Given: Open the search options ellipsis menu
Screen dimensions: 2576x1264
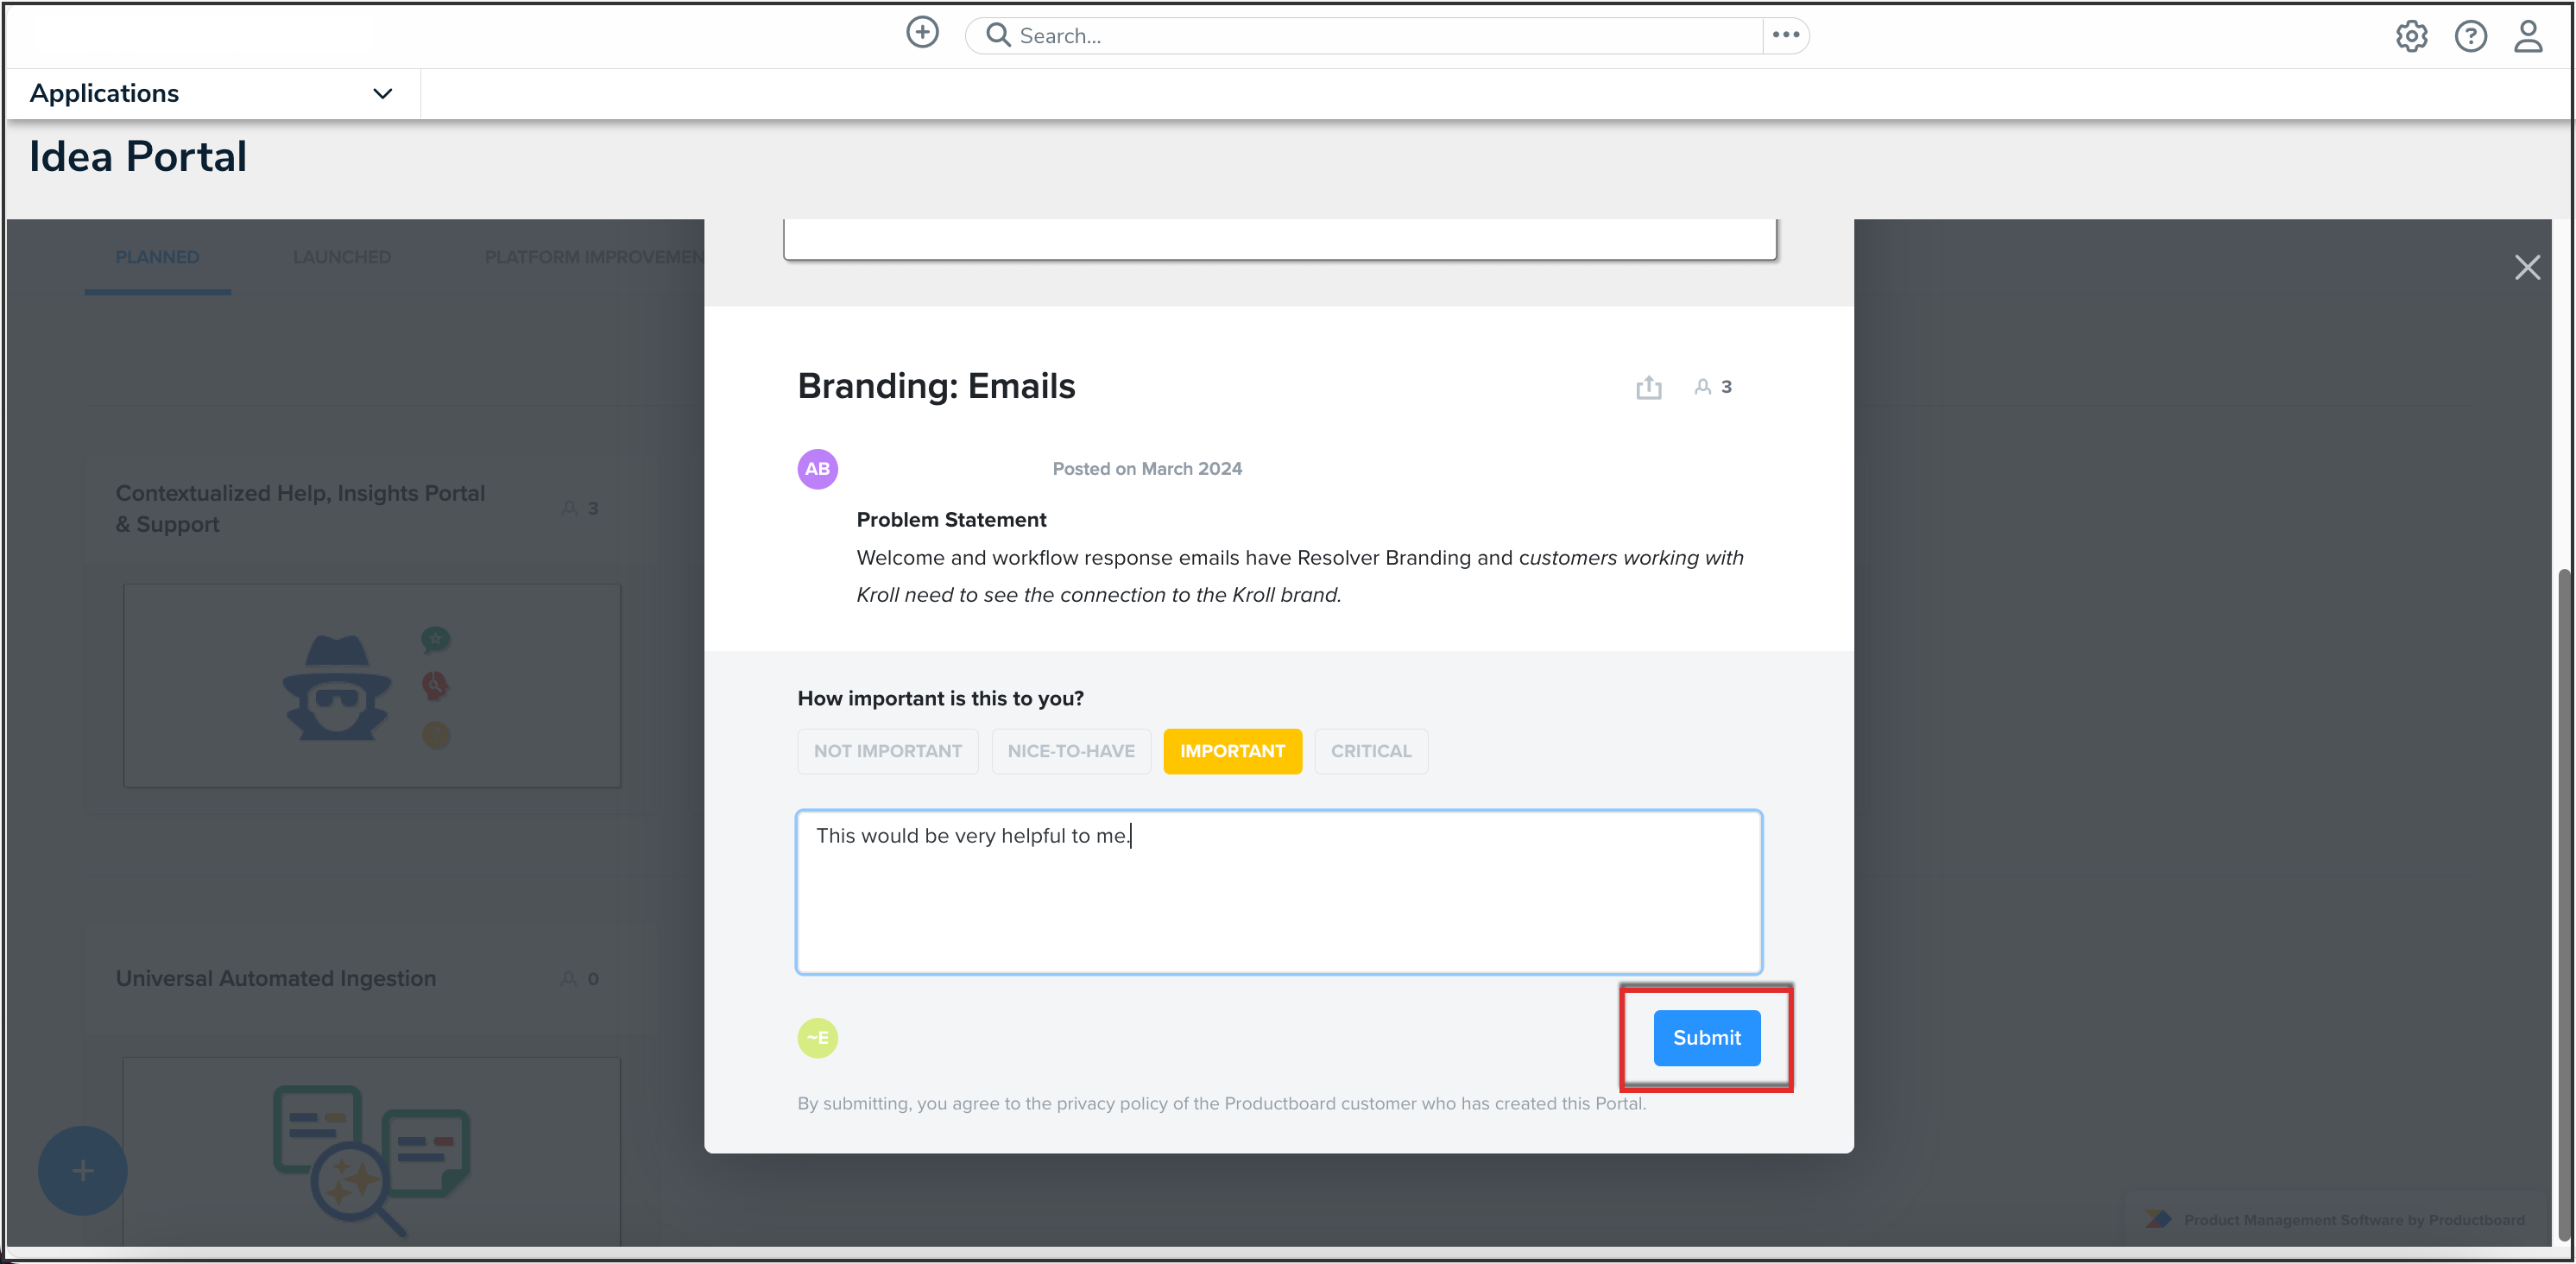Looking at the screenshot, I should point(1785,35).
